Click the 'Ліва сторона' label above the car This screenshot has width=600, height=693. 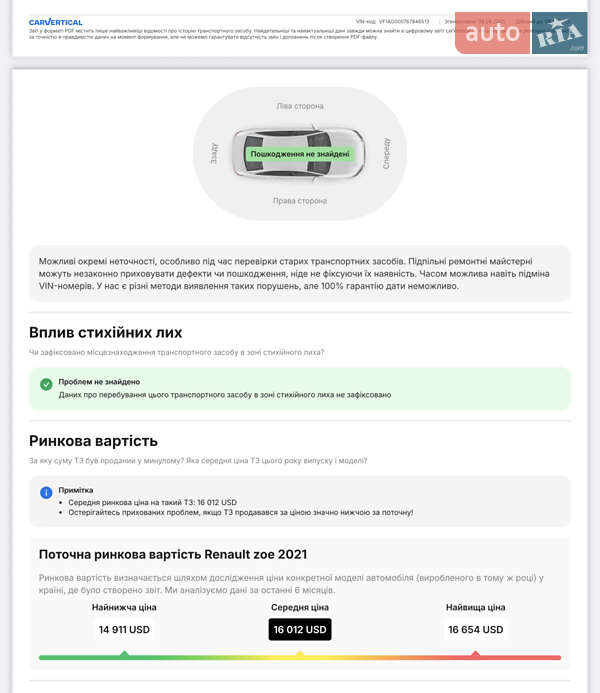pos(300,106)
